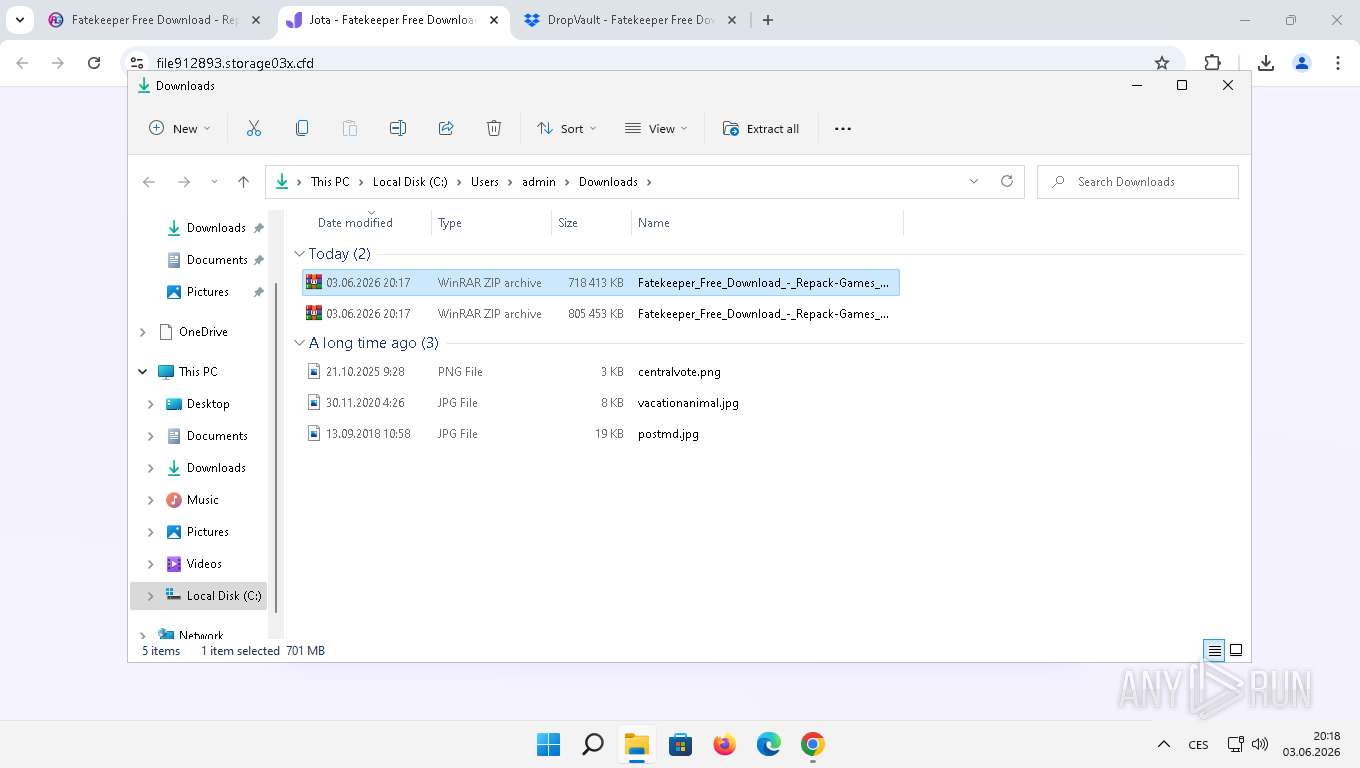Image resolution: width=1360 pixels, height=768 pixels.
Task: Open Chrome downloads icon
Action: pos(1266,63)
